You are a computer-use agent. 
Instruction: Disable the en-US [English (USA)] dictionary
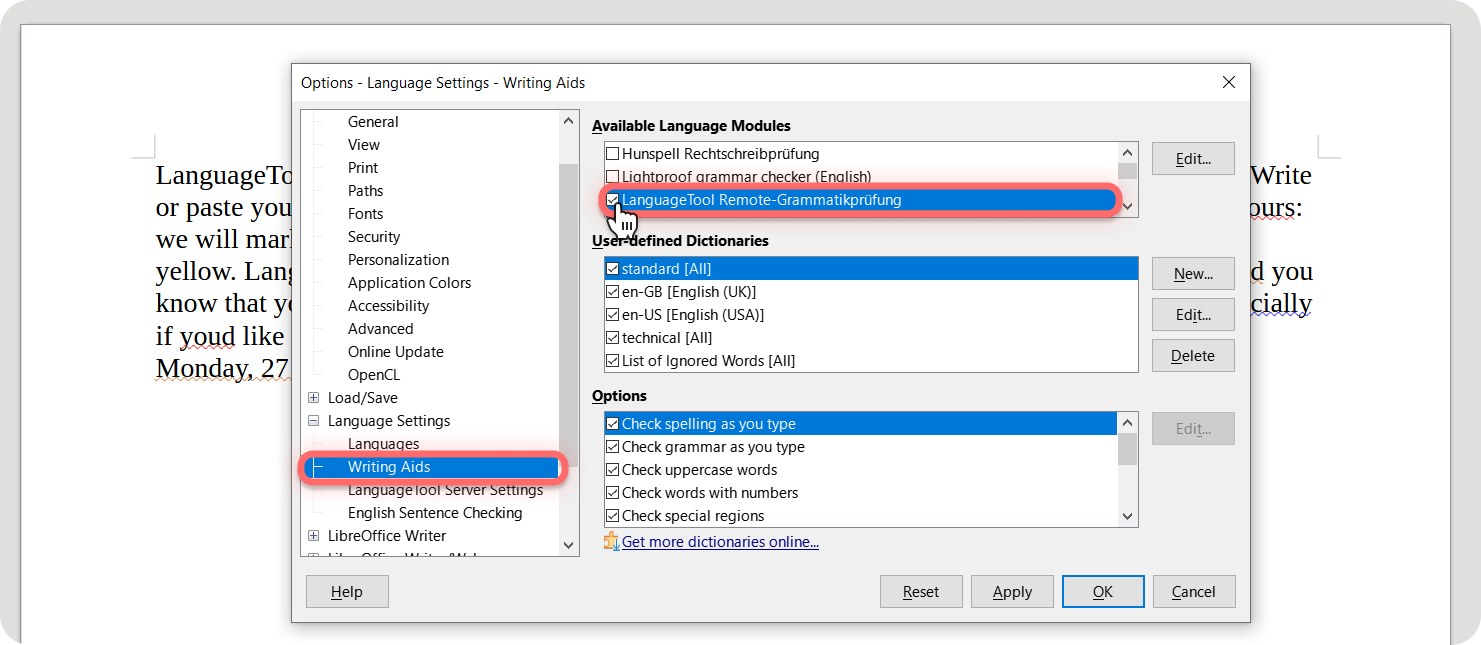[612, 315]
